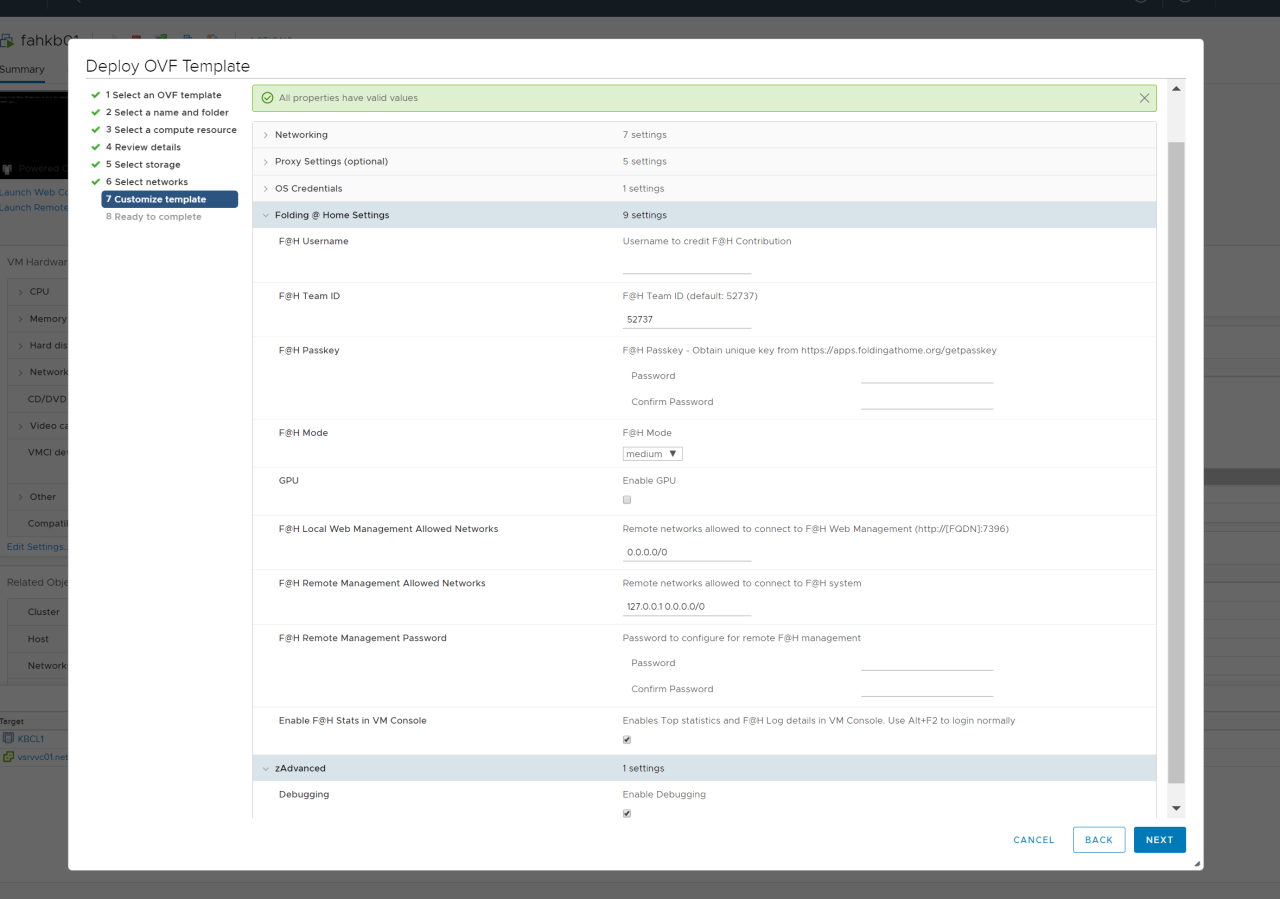Click the scrollbar down arrow
The image size is (1280, 899).
tap(1176, 808)
